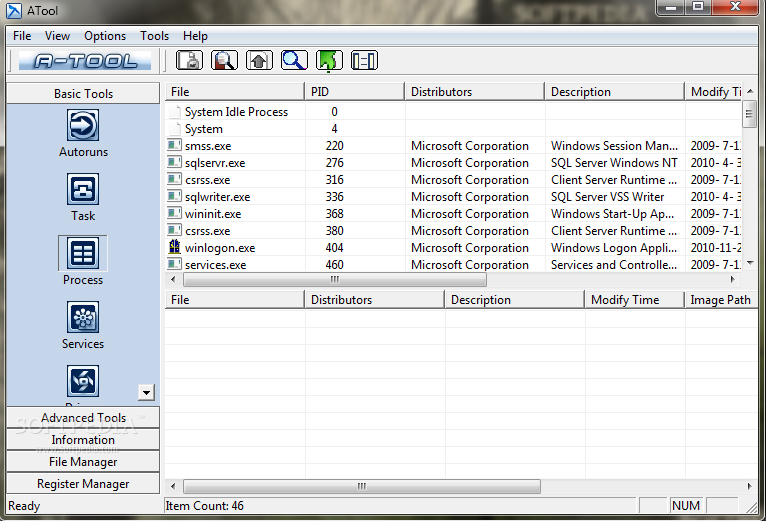This screenshot has height=521, width=766.
Task: Sort process list by Modify Time column
Action: pyautogui.click(x=713, y=92)
